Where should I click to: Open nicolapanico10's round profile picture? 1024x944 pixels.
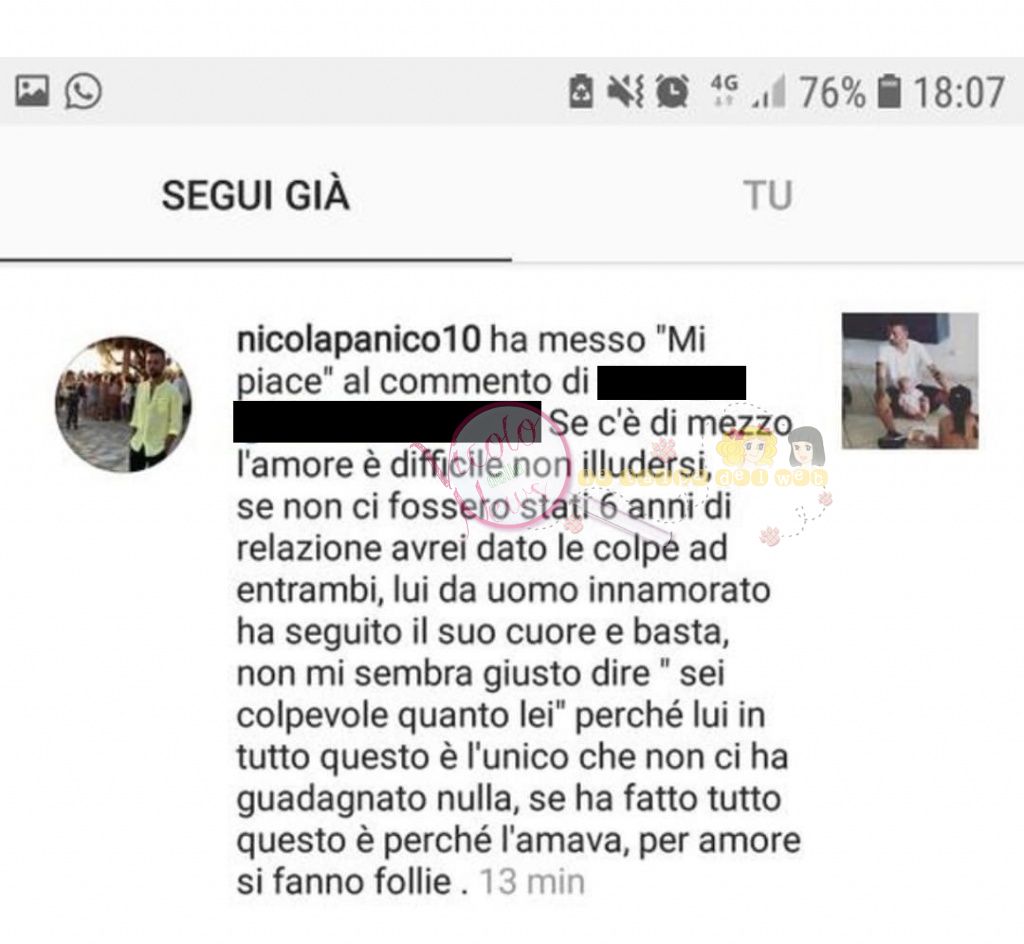pyautogui.click(x=123, y=405)
